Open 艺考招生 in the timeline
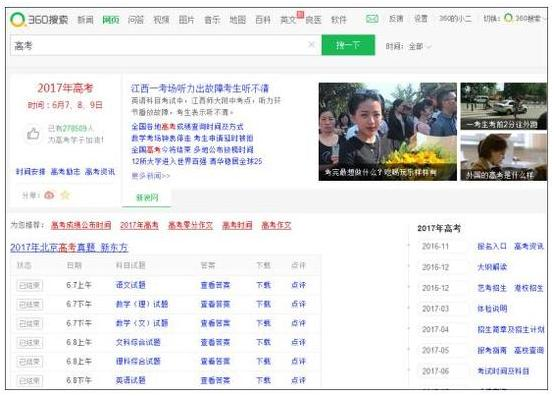The image size is (554, 396). pyautogui.click(x=492, y=288)
